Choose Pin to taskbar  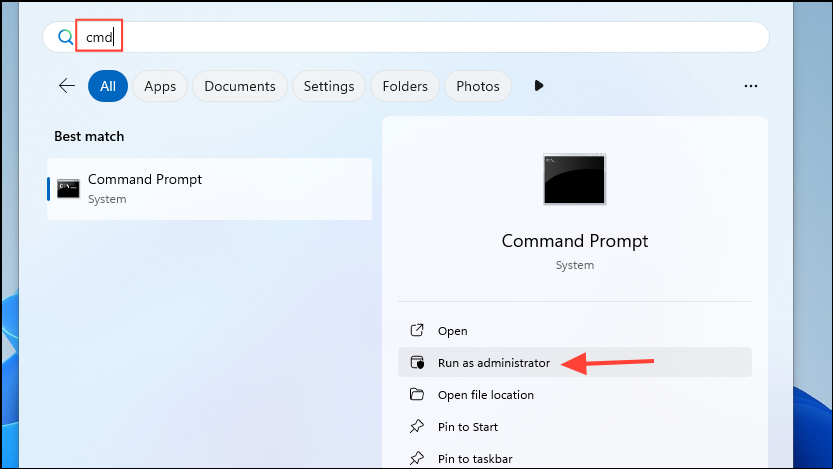(x=575, y=458)
